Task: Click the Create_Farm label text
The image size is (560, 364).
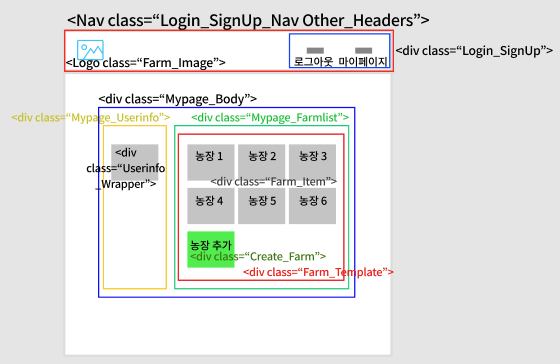Action: point(258,256)
